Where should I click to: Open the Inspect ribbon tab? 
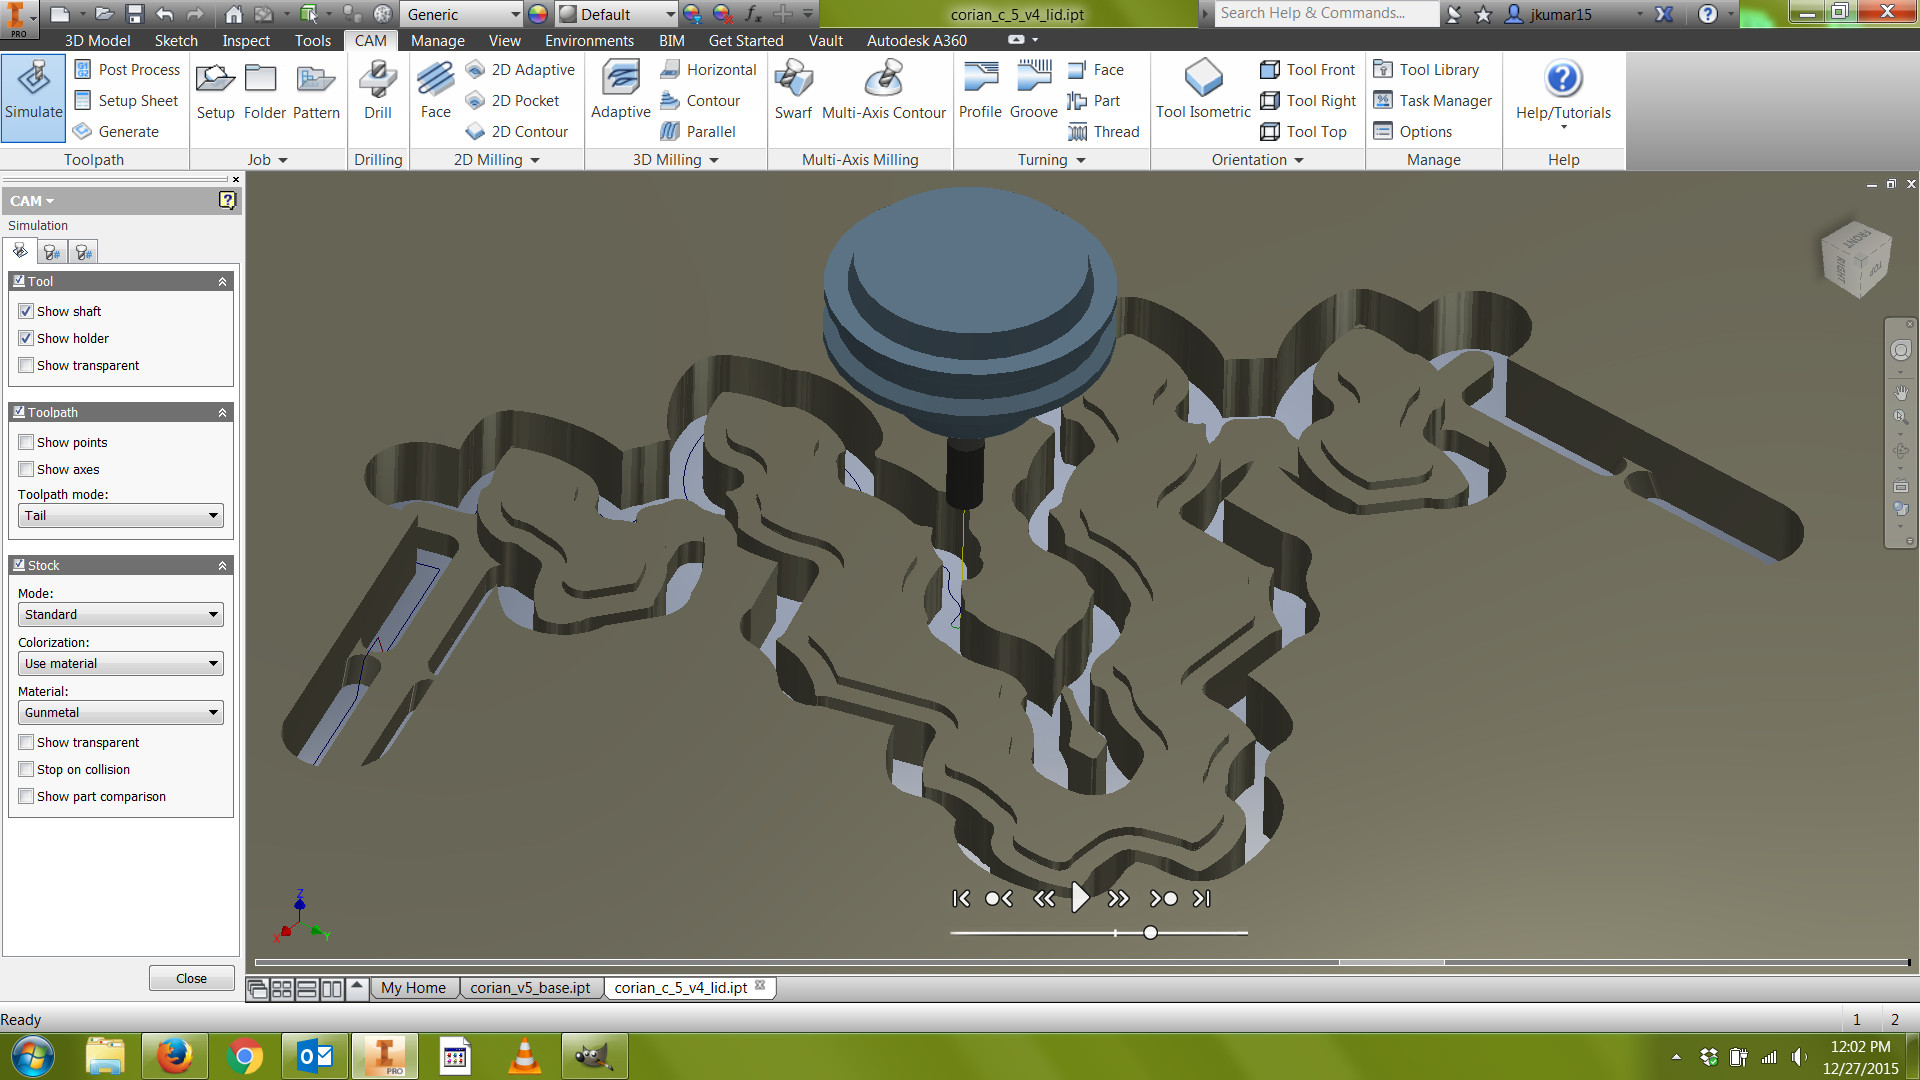point(246,40)
